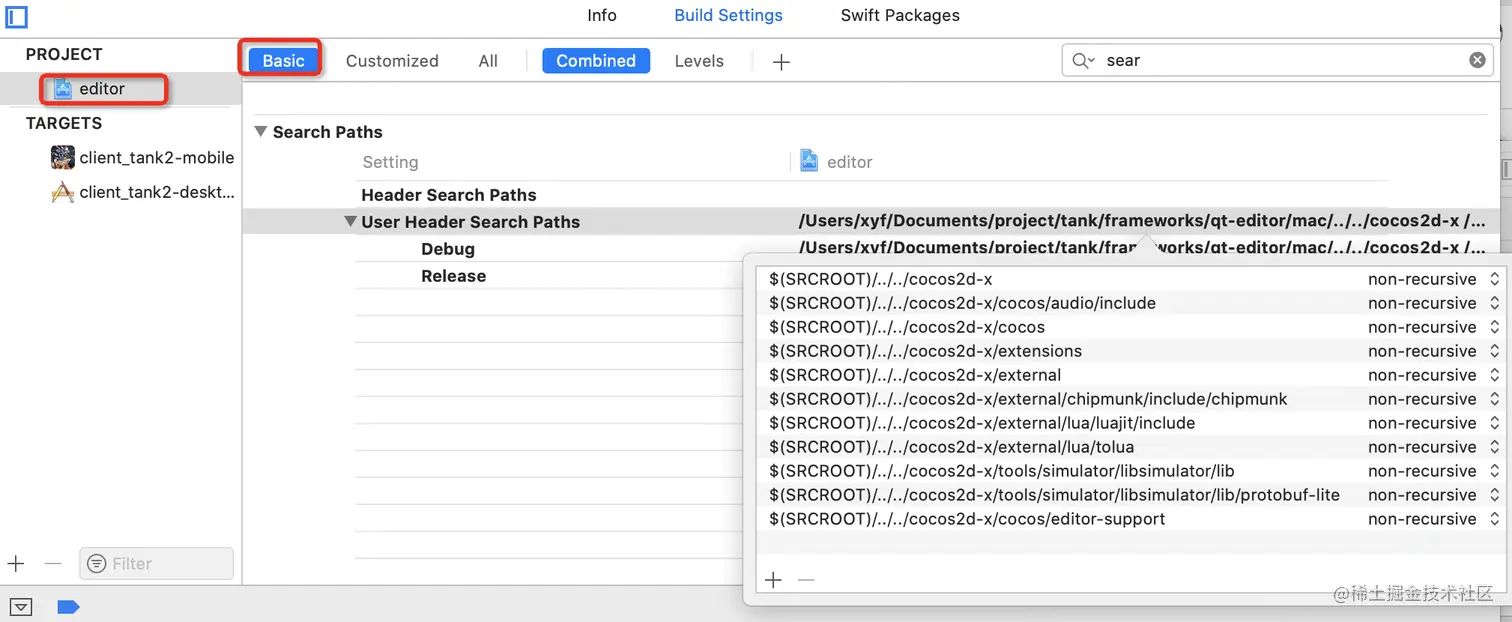Toggle the navigator sidebar panel icon

point(16,16)
